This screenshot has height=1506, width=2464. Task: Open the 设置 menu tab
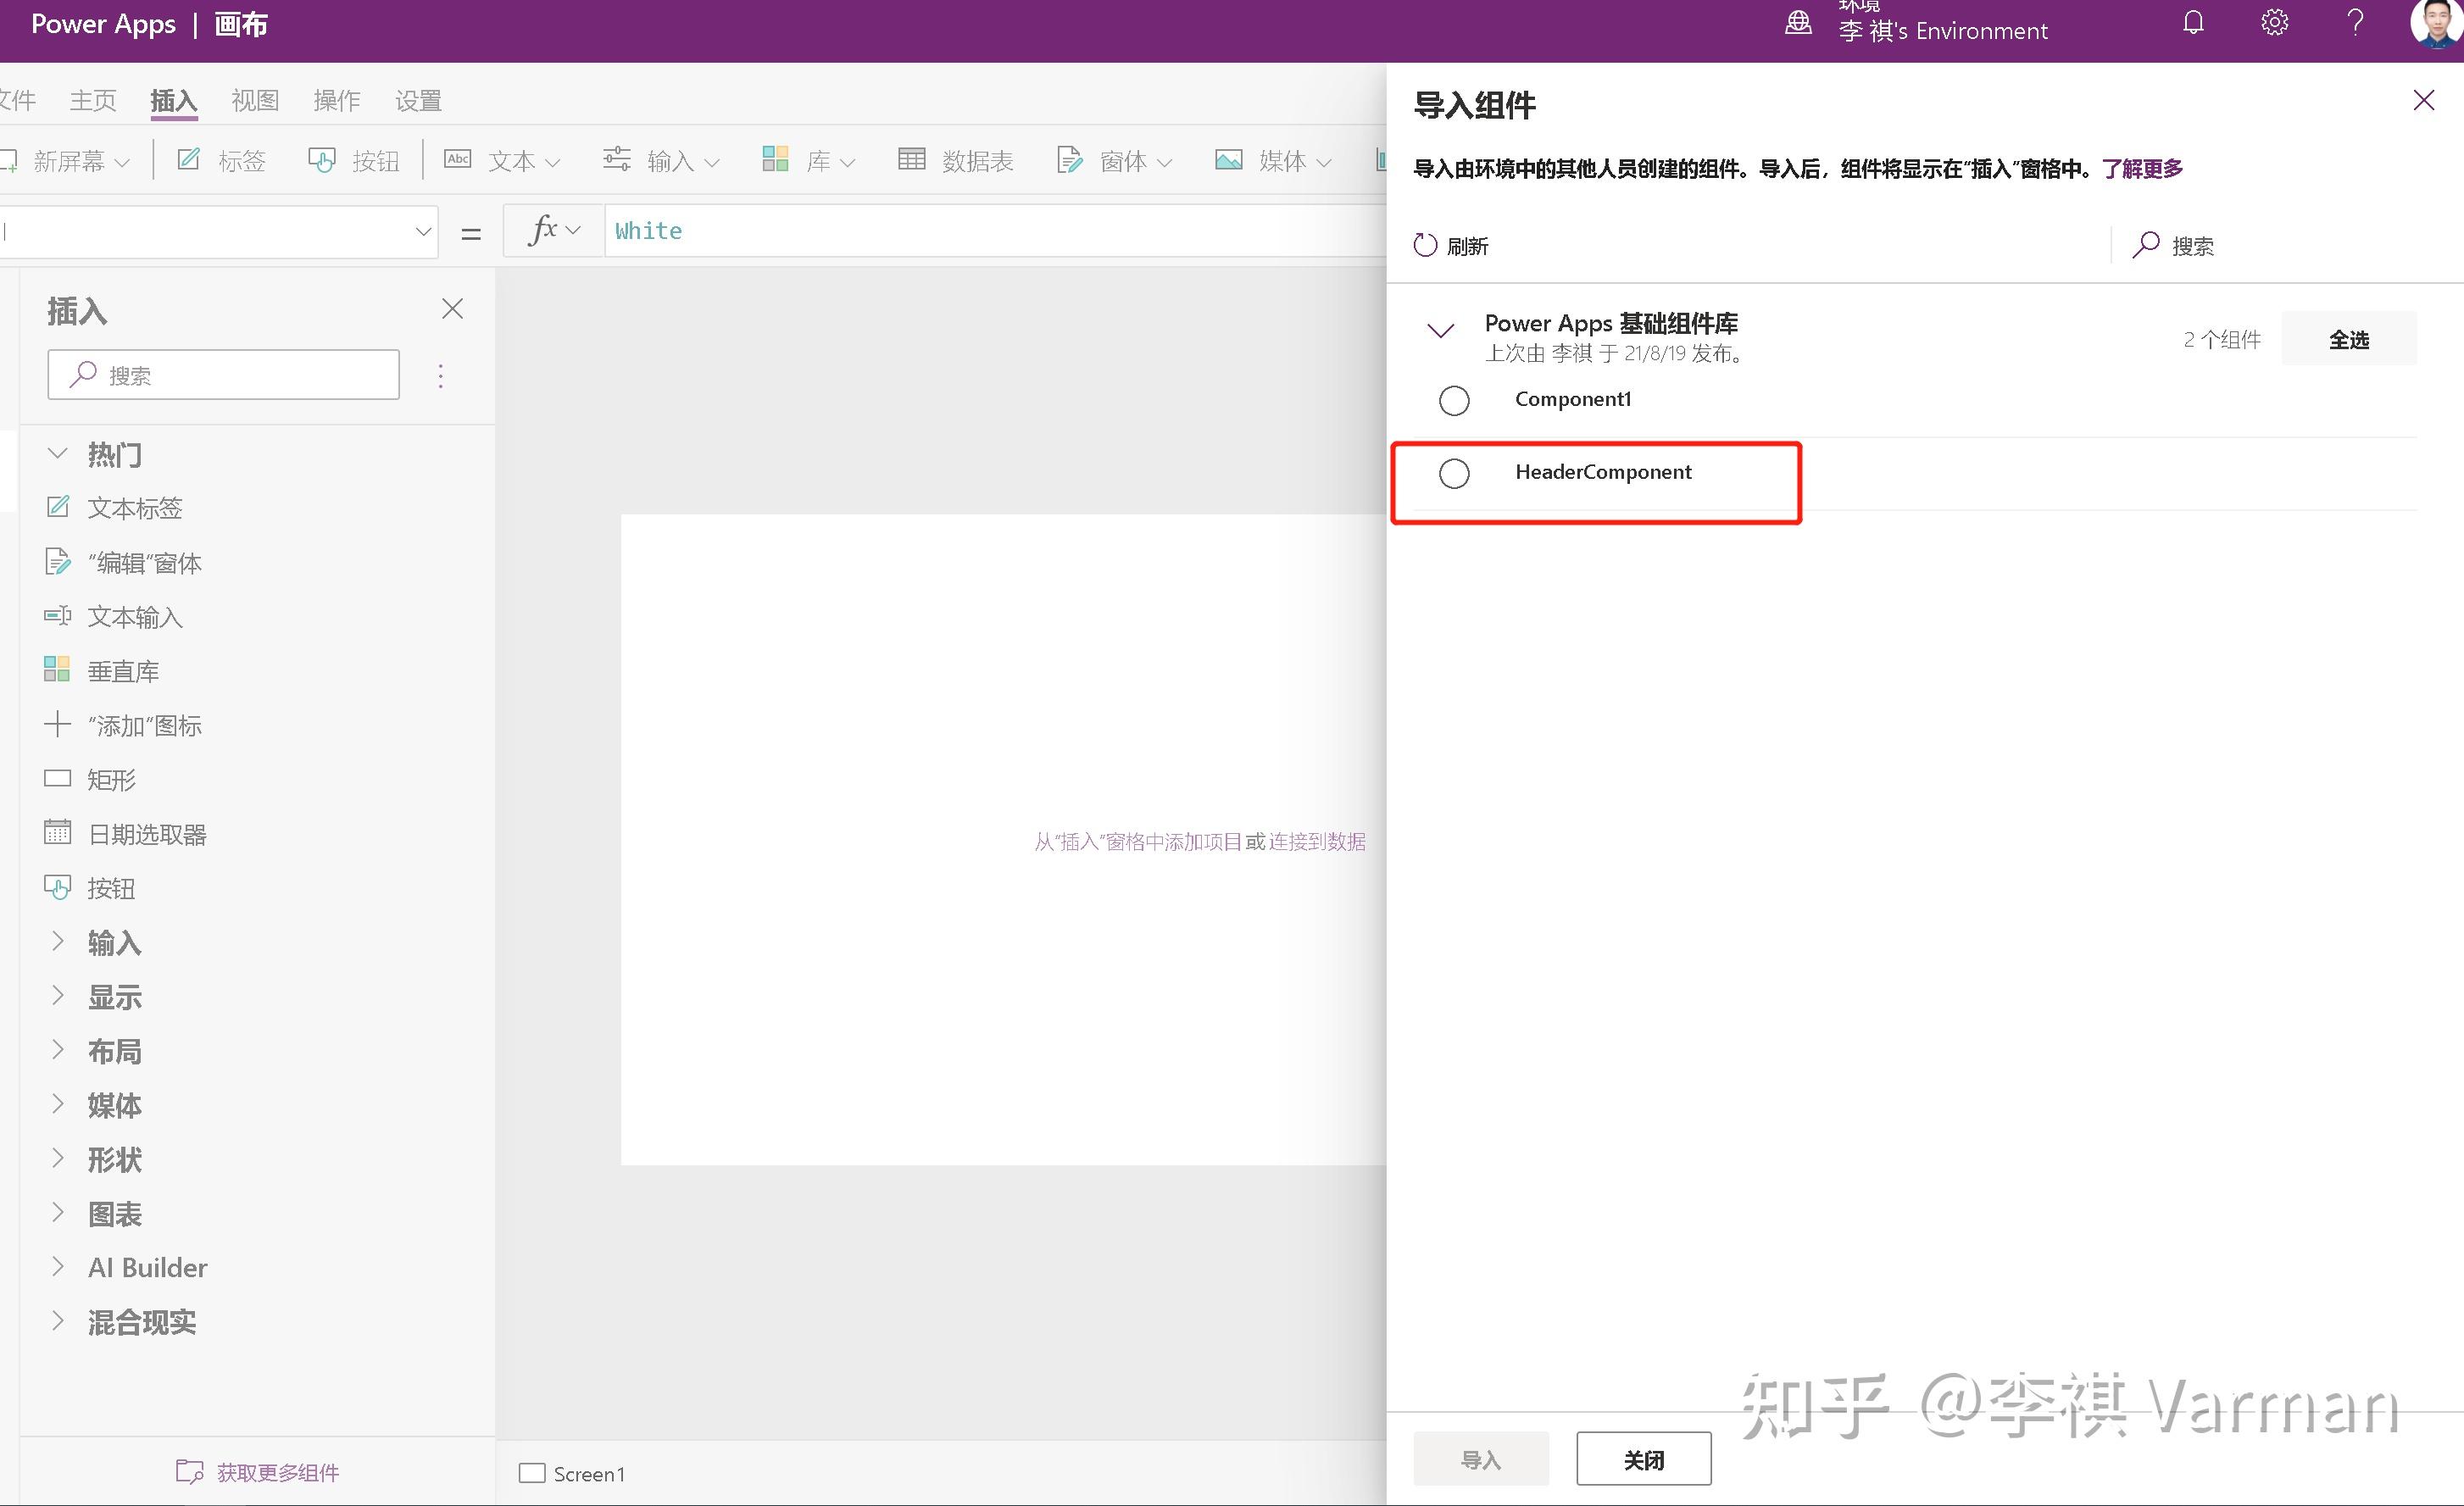(x=417, y=100)
